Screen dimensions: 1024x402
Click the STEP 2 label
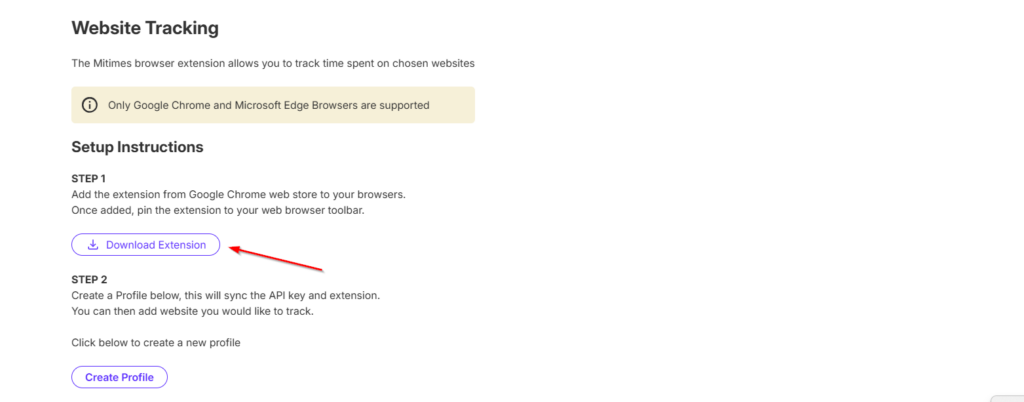(x=89, y=282)
